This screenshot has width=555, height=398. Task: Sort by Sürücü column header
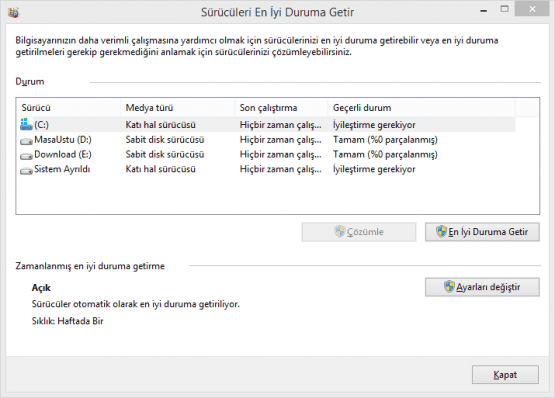(68, 108)
